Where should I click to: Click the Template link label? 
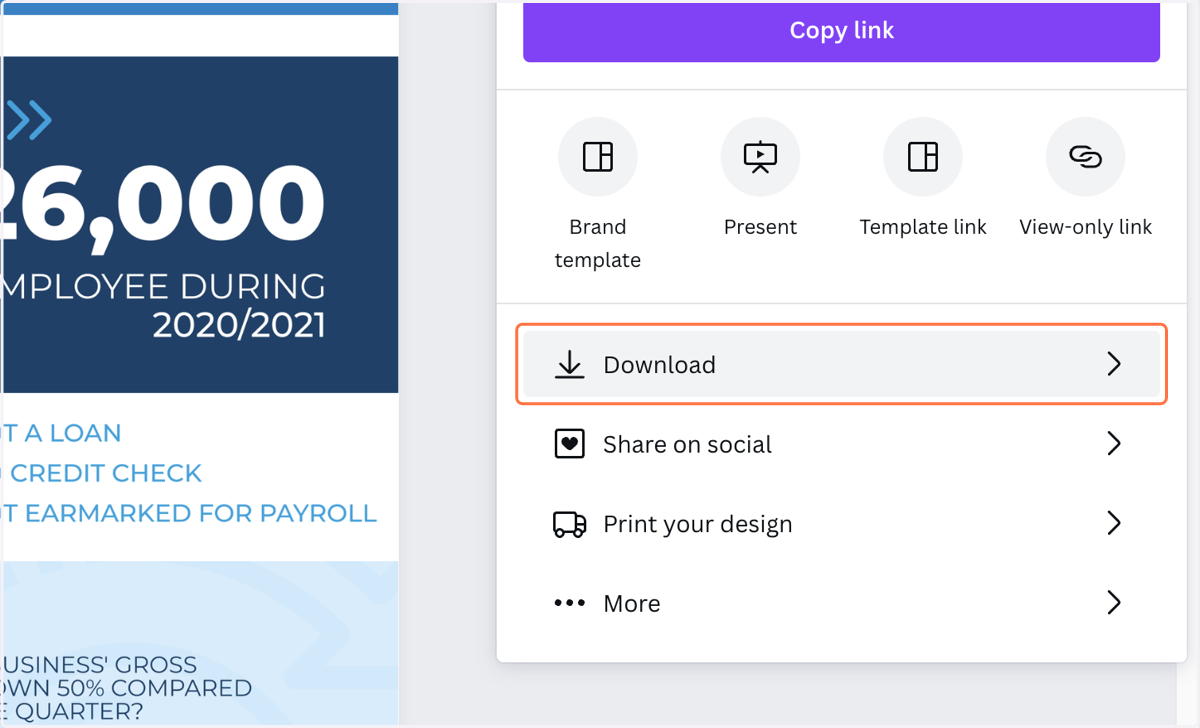pyautogui.click(x=923, y=227)
